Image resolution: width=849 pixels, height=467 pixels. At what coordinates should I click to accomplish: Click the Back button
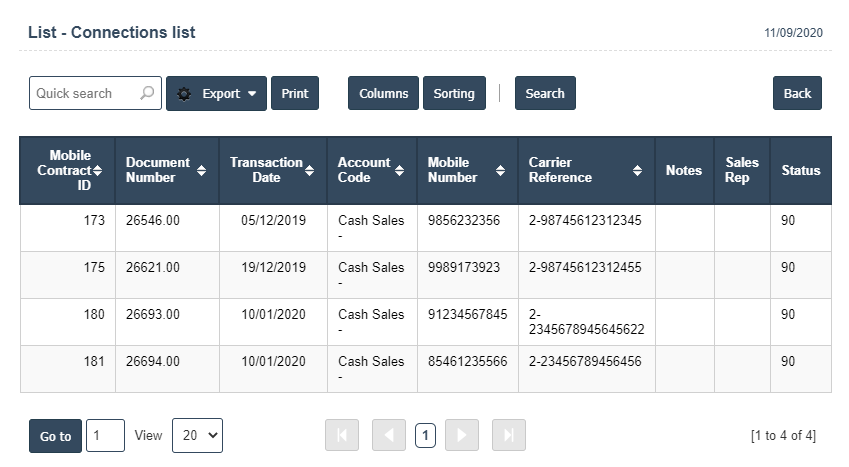[x=797, y=93]
